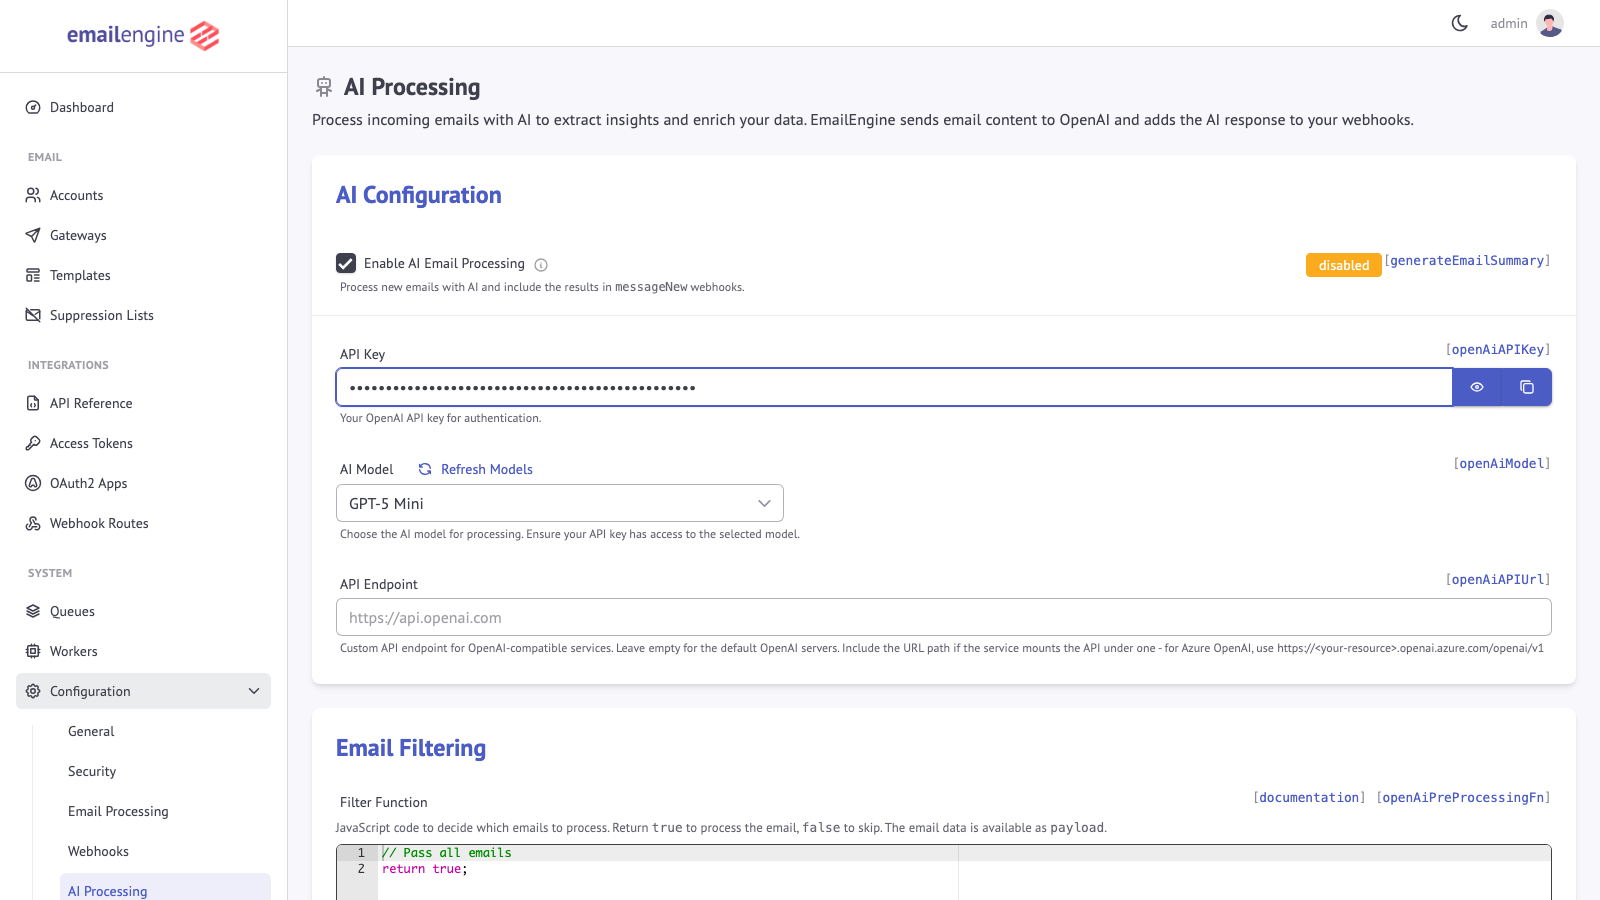Click the Dashboard gauge icon
This screenshot has height=900, width=1600.
[33, 107]
